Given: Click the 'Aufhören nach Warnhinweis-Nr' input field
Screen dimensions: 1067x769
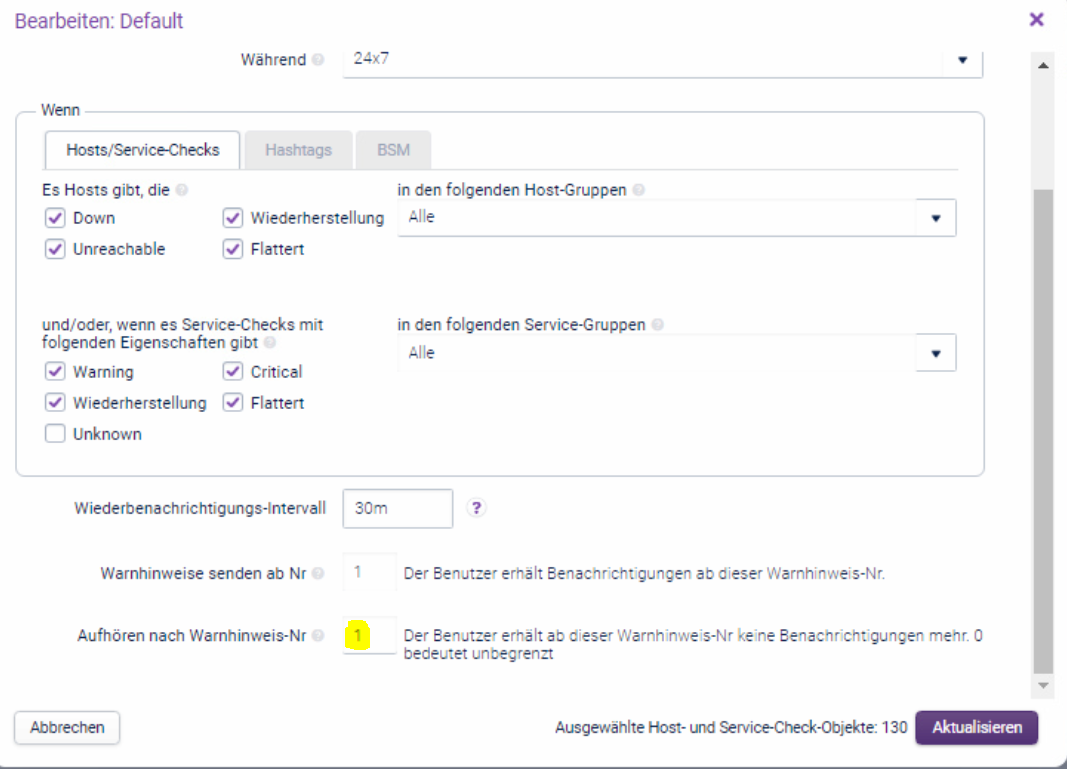Looking at the screenshot, I should (370, 636).
